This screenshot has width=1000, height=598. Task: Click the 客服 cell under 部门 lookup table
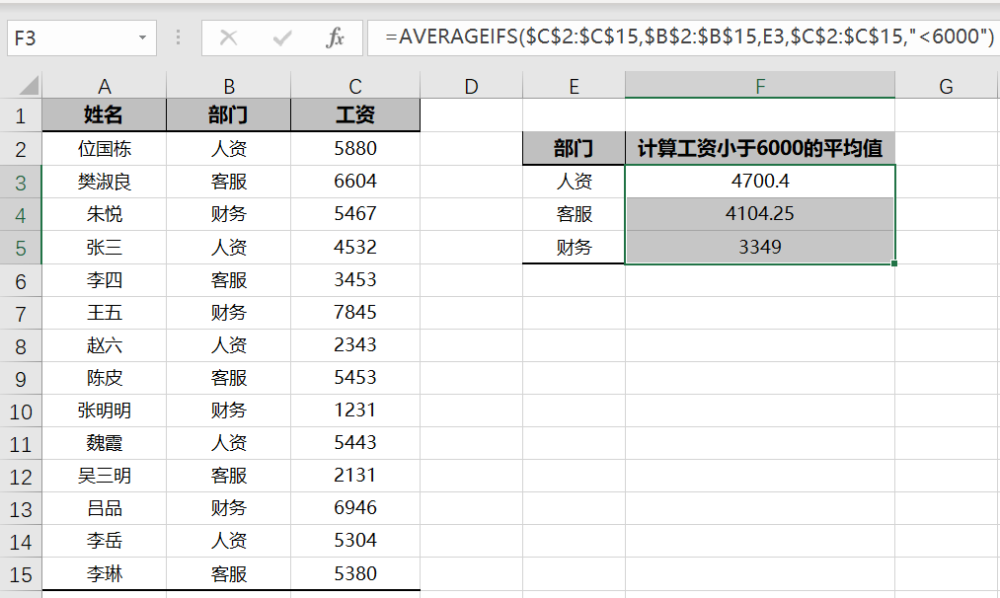574,213
